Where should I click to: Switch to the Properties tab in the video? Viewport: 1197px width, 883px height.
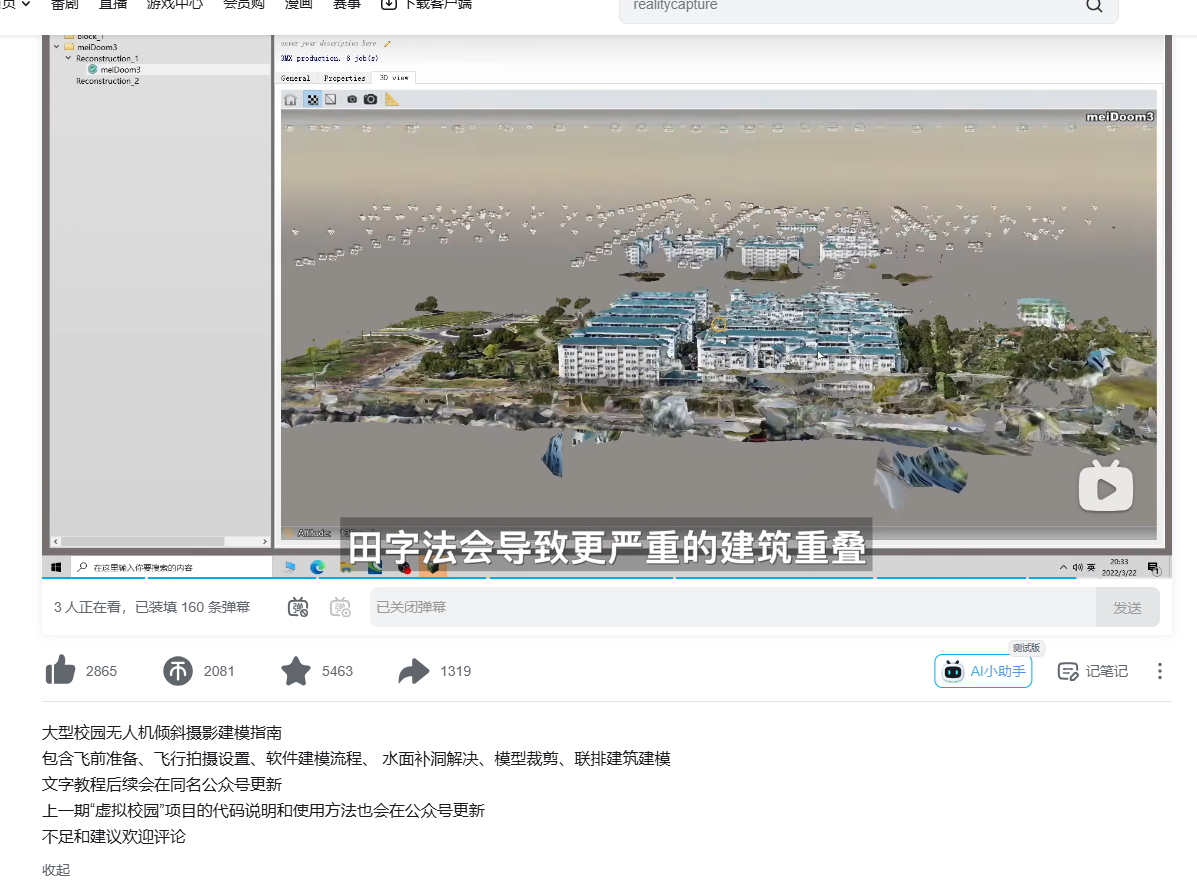[344, 78]
